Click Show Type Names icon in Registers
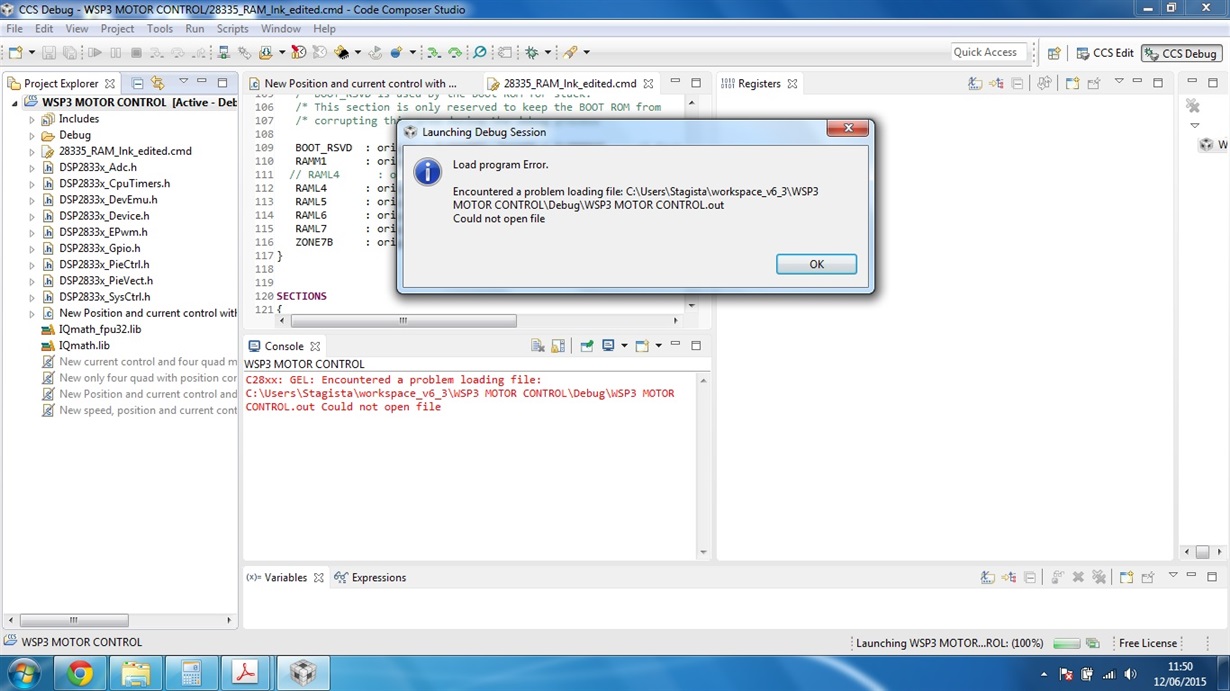Image resolution: width=1230 pixels, height=691 pixels. click(x=975, y=83)
